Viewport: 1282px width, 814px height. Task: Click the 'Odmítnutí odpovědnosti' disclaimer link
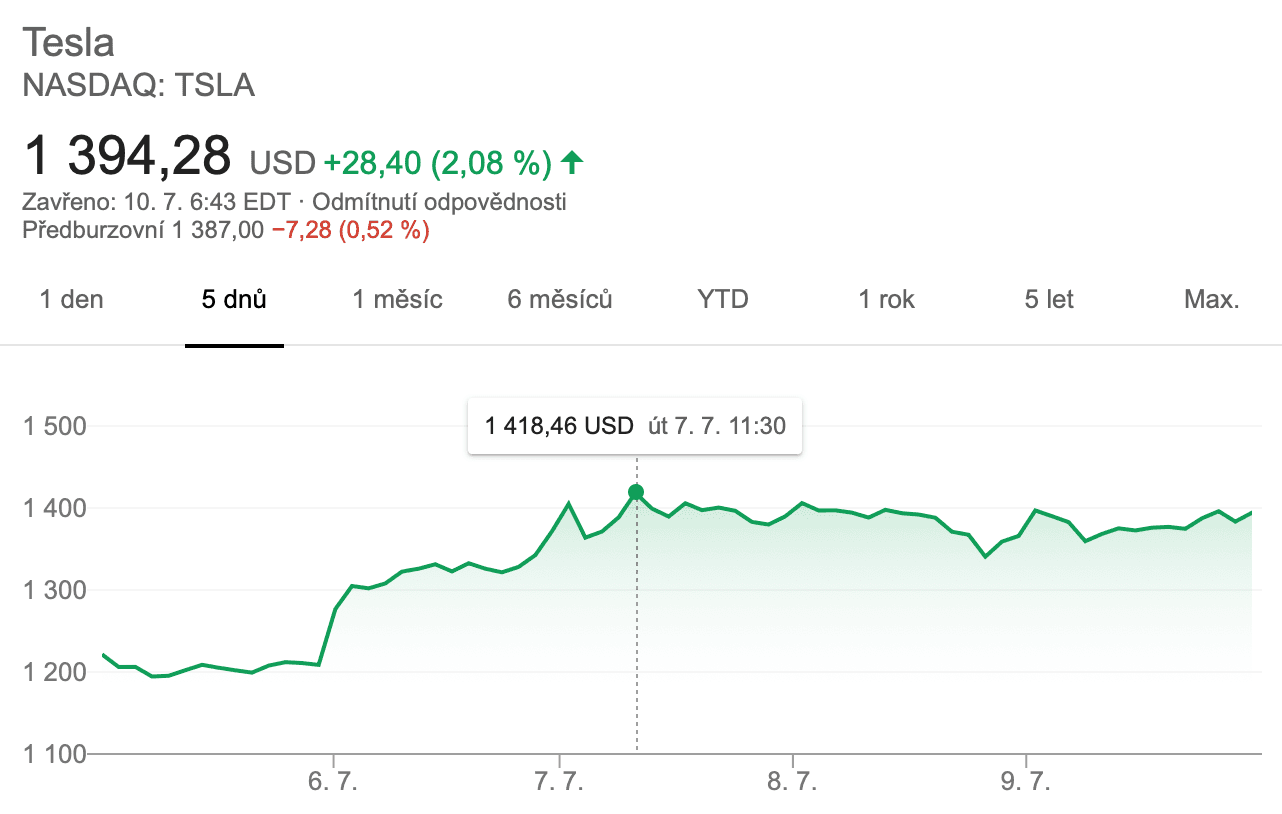pyautogui.click(x=440, y=203)
